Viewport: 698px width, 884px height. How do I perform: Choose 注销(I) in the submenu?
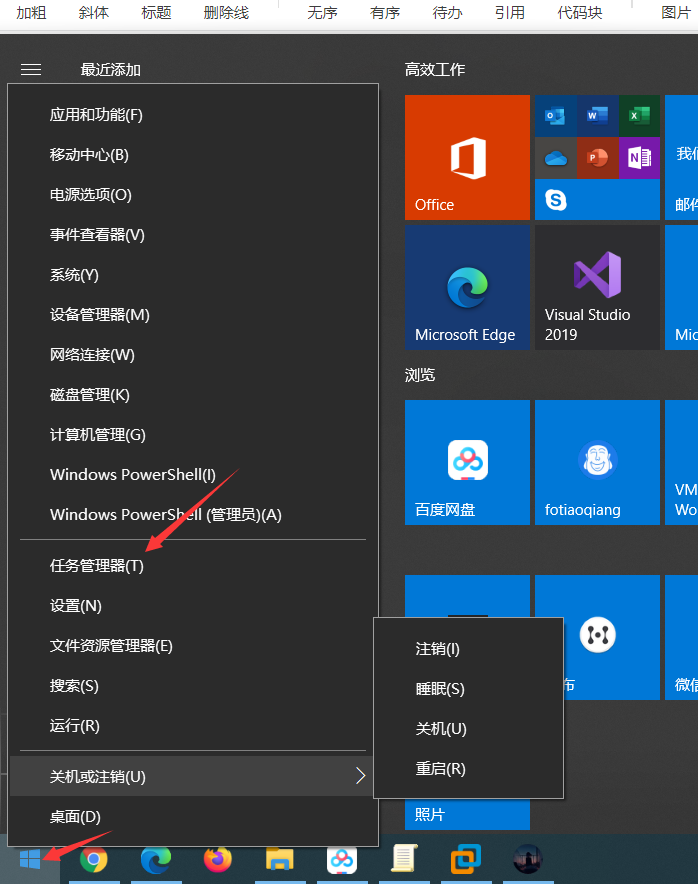point(469,649)
